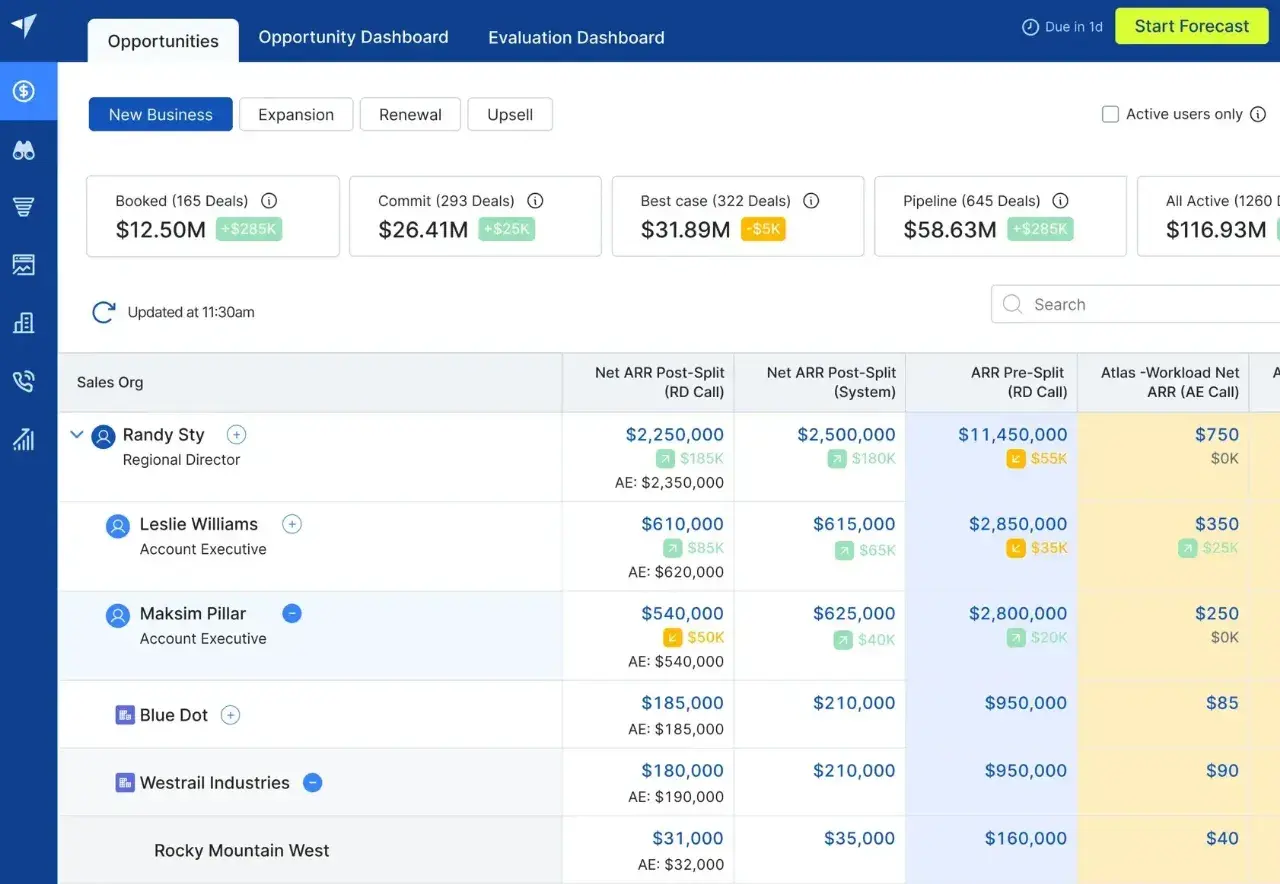Click the refresh icon beside Updated at 11:30am

pyautogui.click(x=103, y=313)
